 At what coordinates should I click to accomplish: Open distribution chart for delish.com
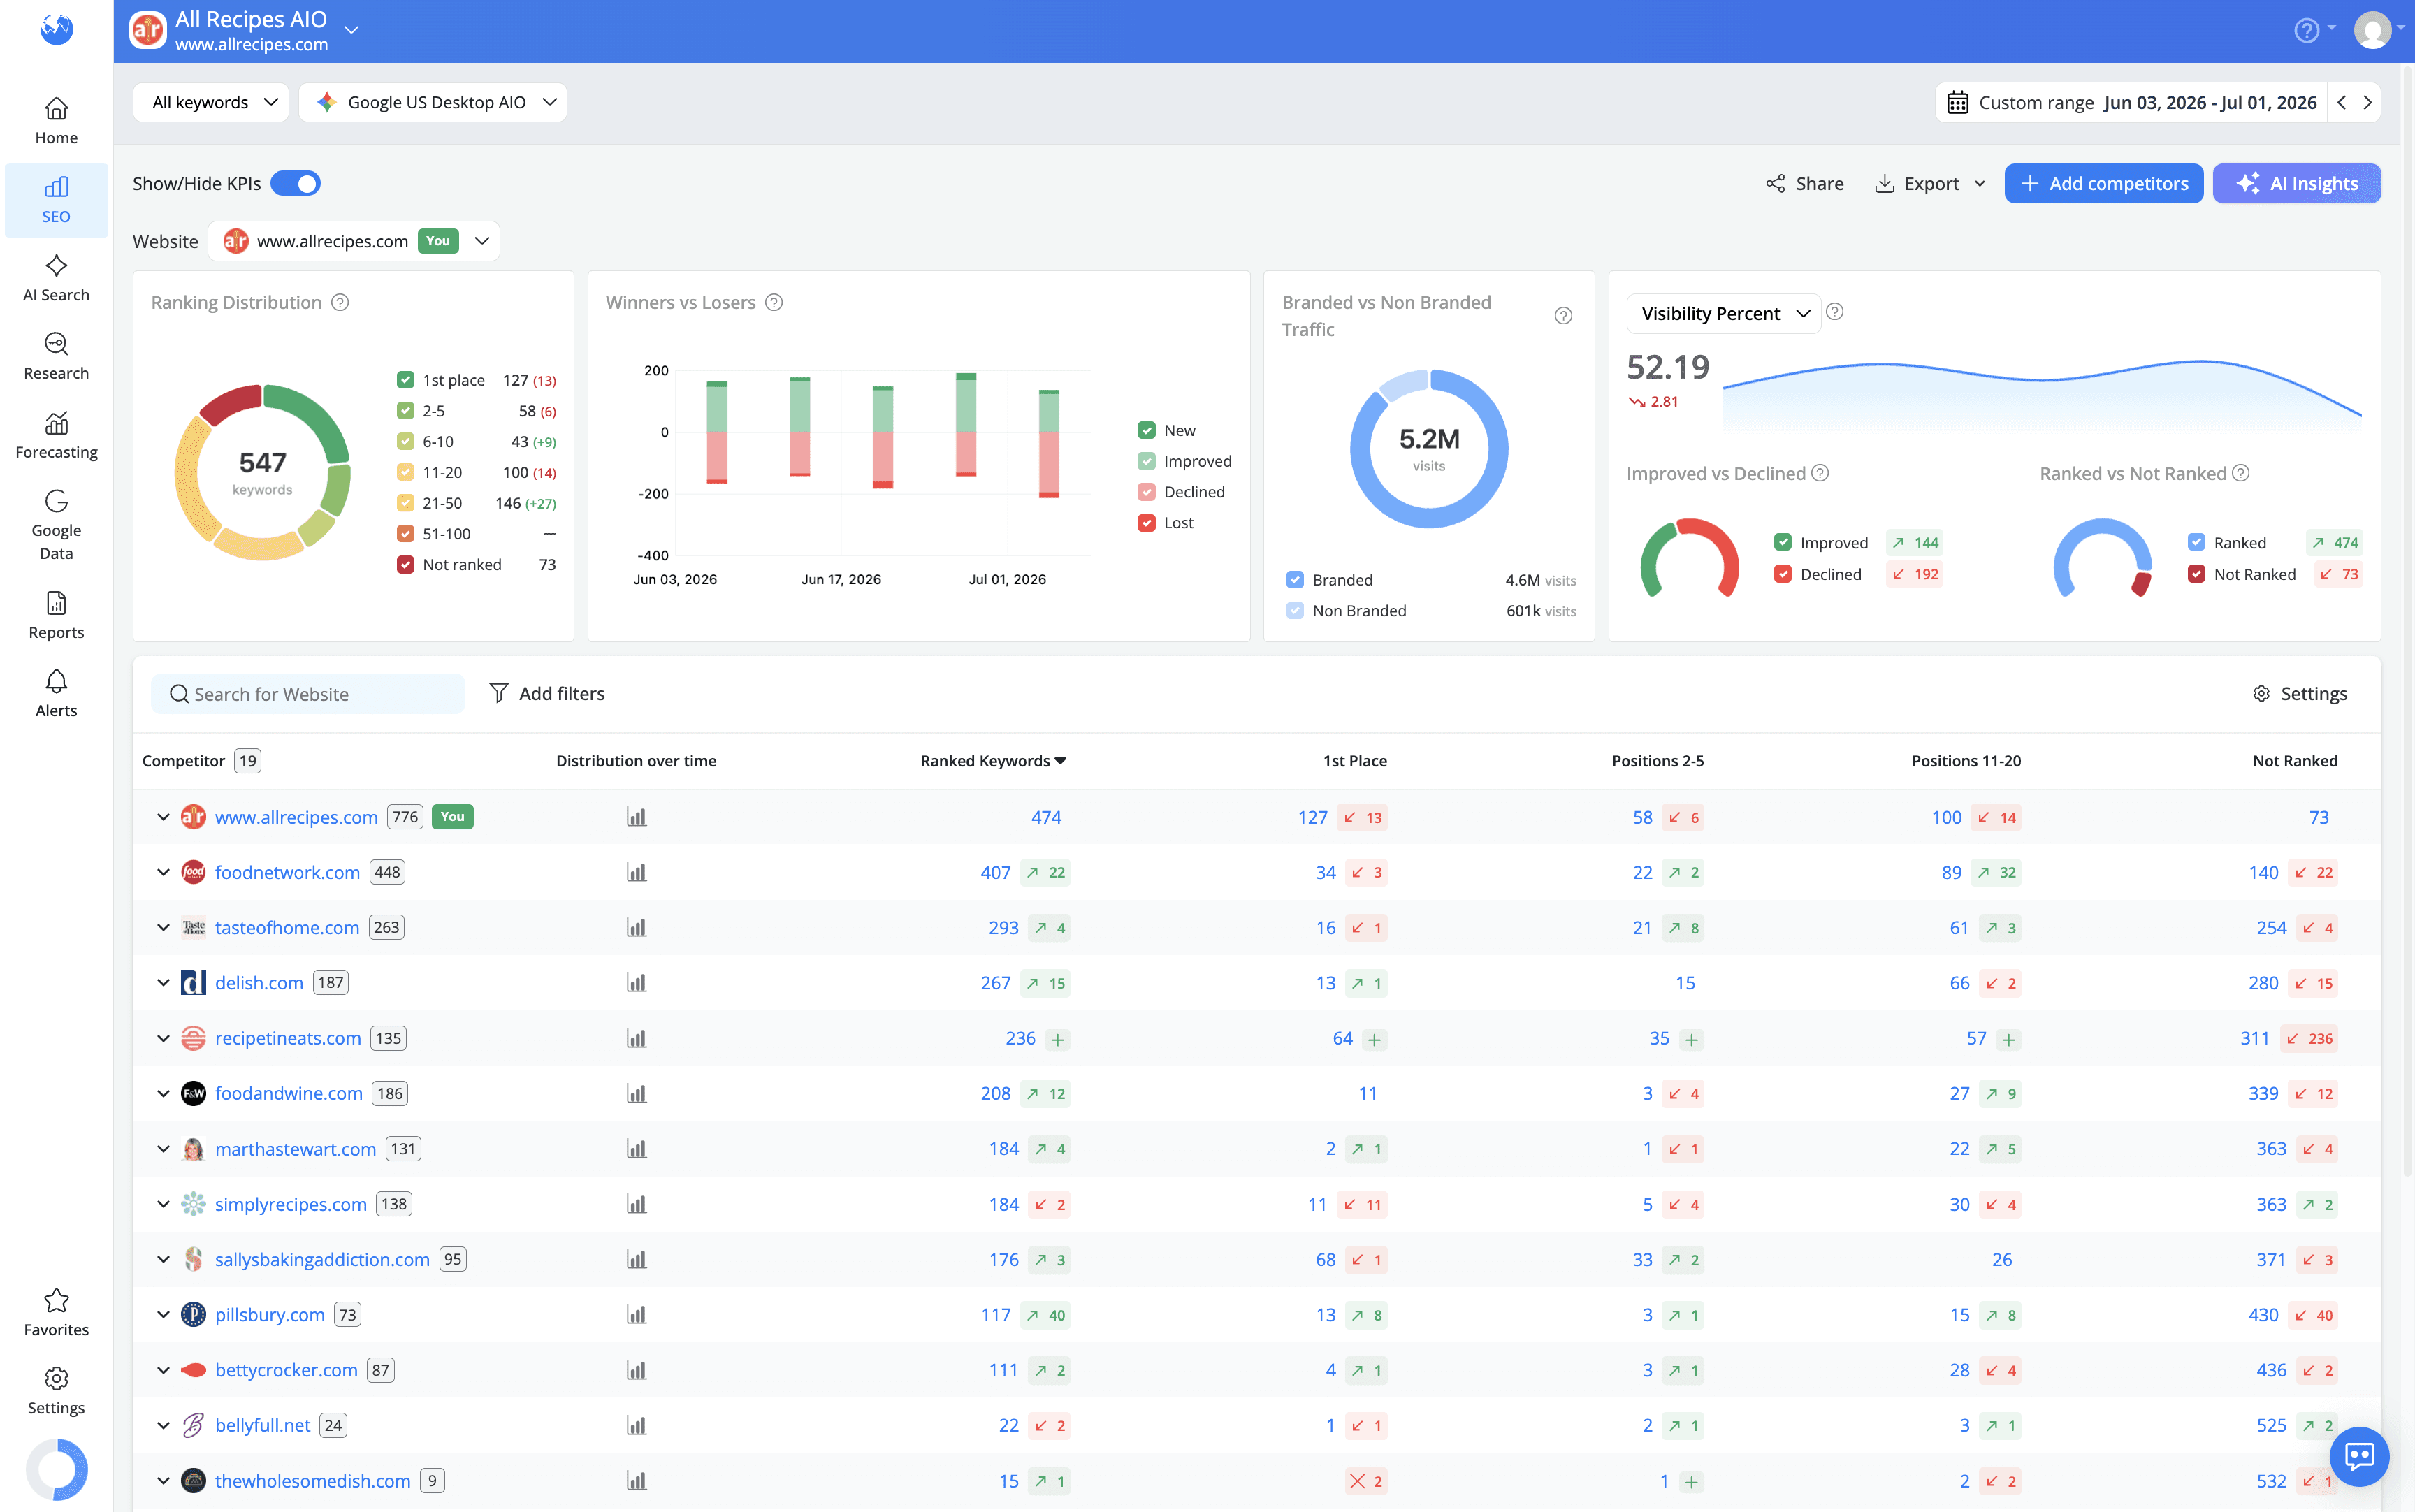click(636, 983)
